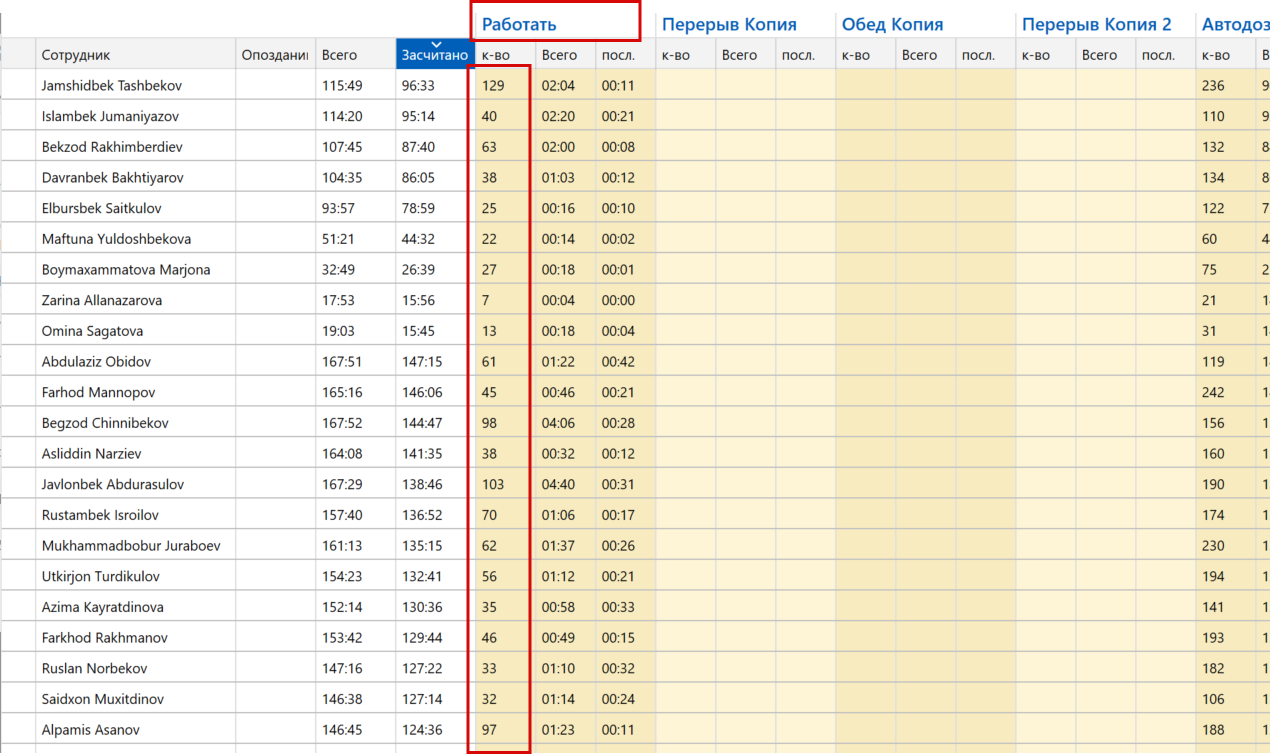
Task: Click total time 93:57 for Elbursbek
Action: (x=339, y=208)
